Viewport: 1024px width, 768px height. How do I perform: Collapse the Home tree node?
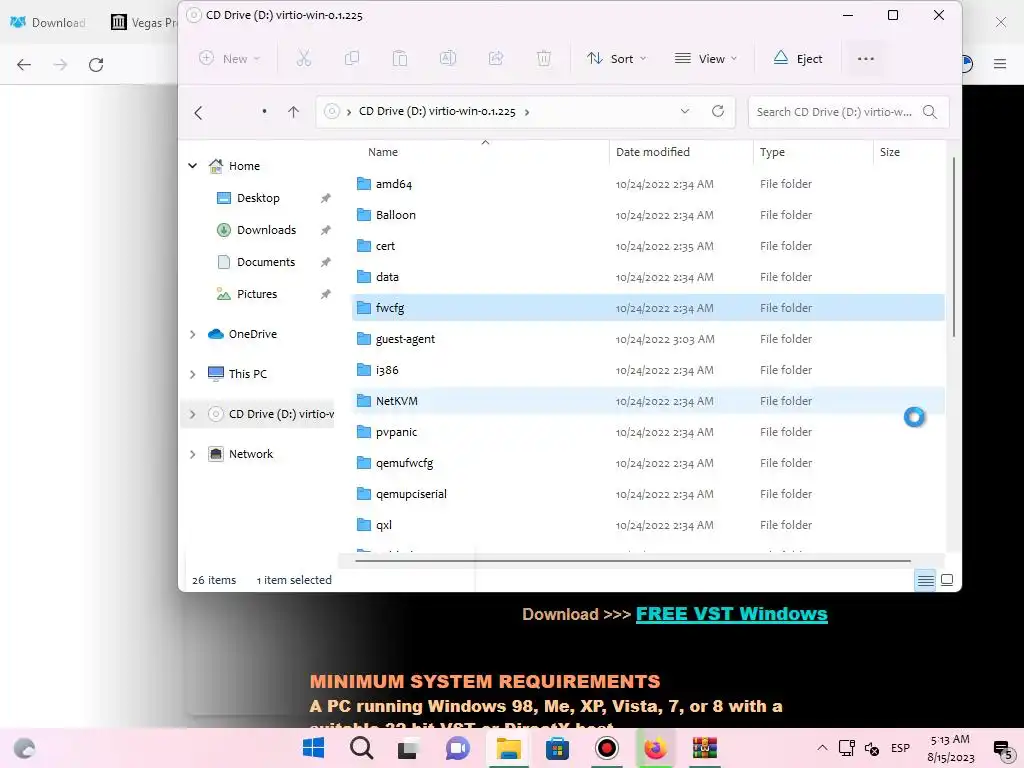click(193, 166)
